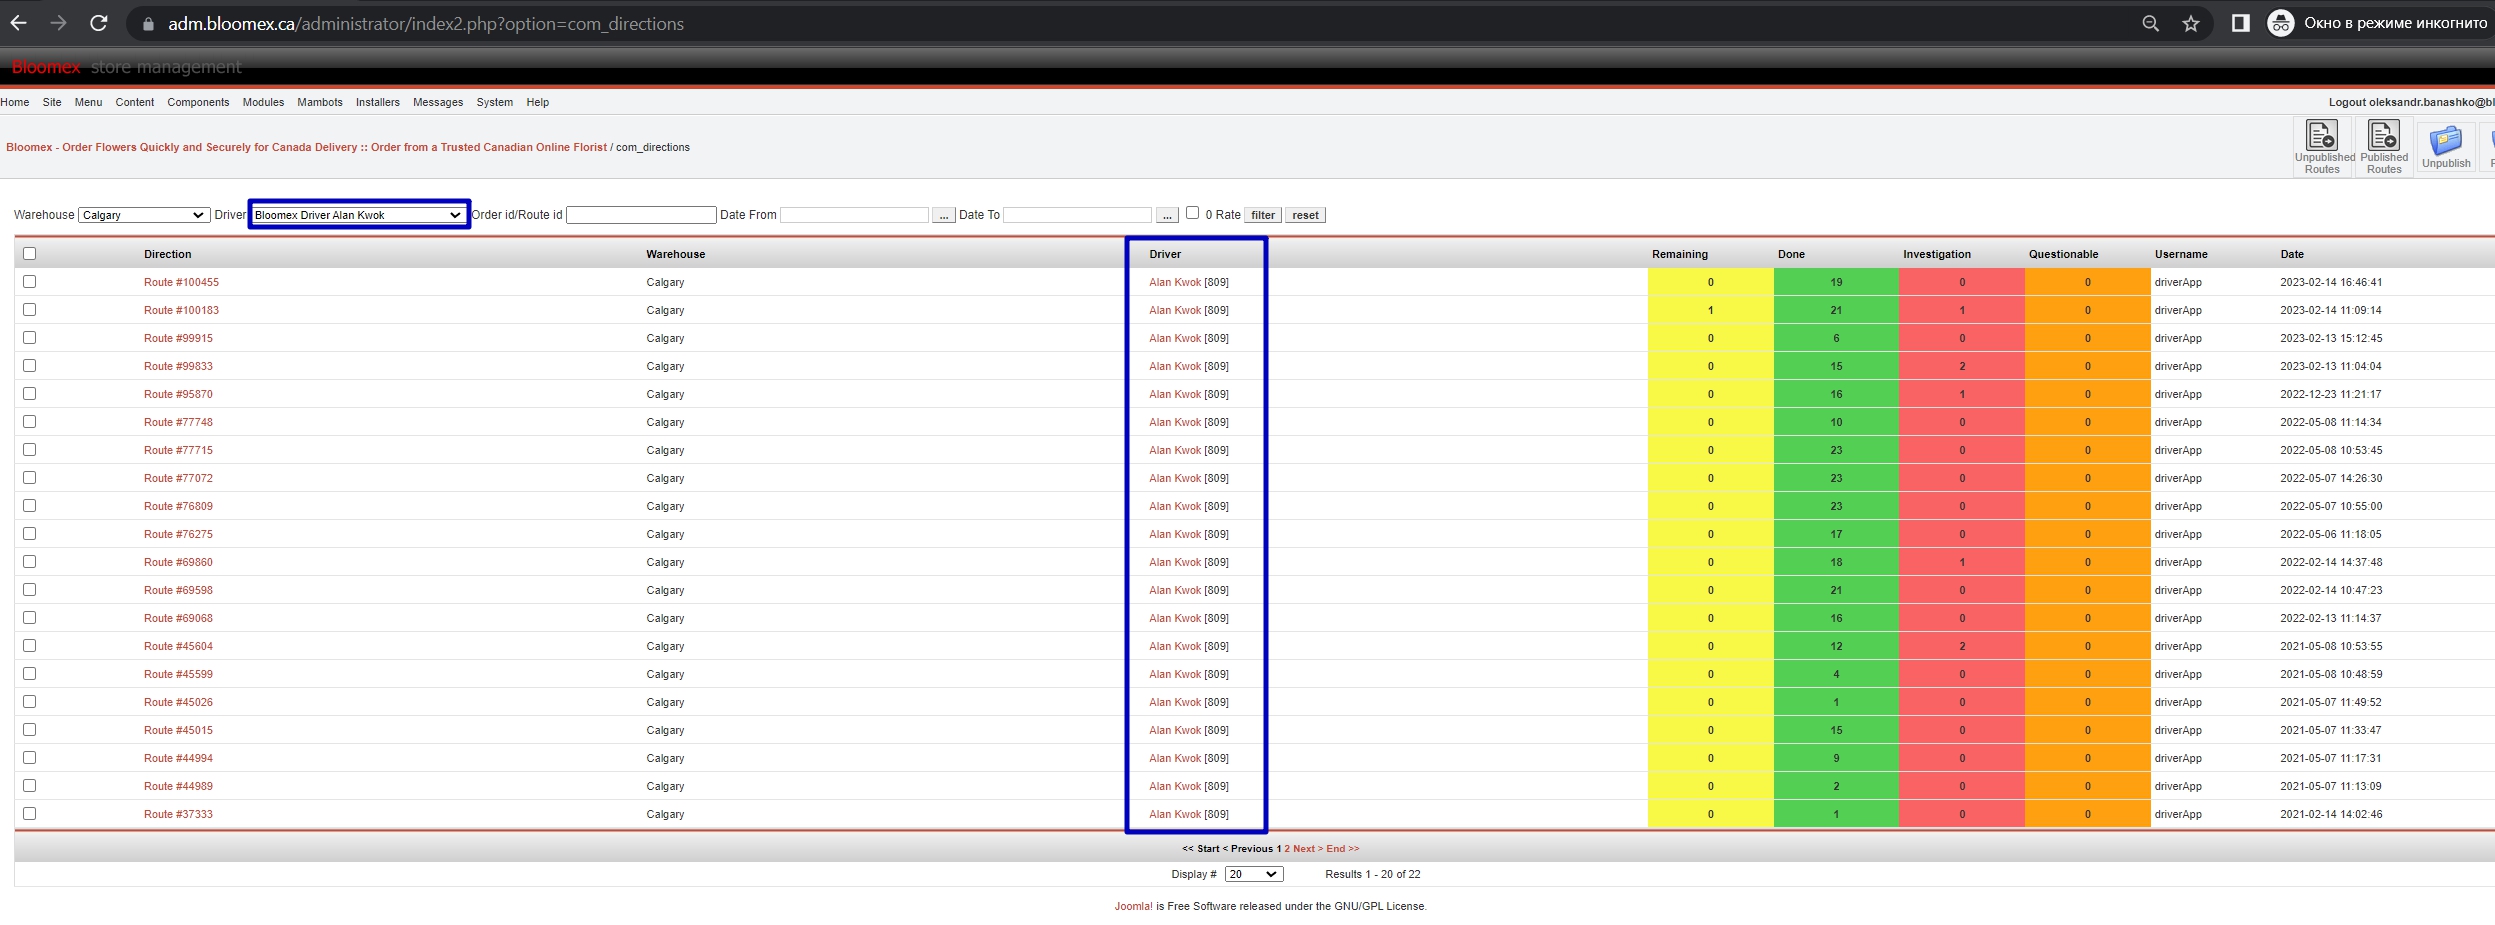Click the yellow Remaining cell for Route #100183
This screenshot has height=925, width=2495.
pyautogui.click(x=1711, y=310)
